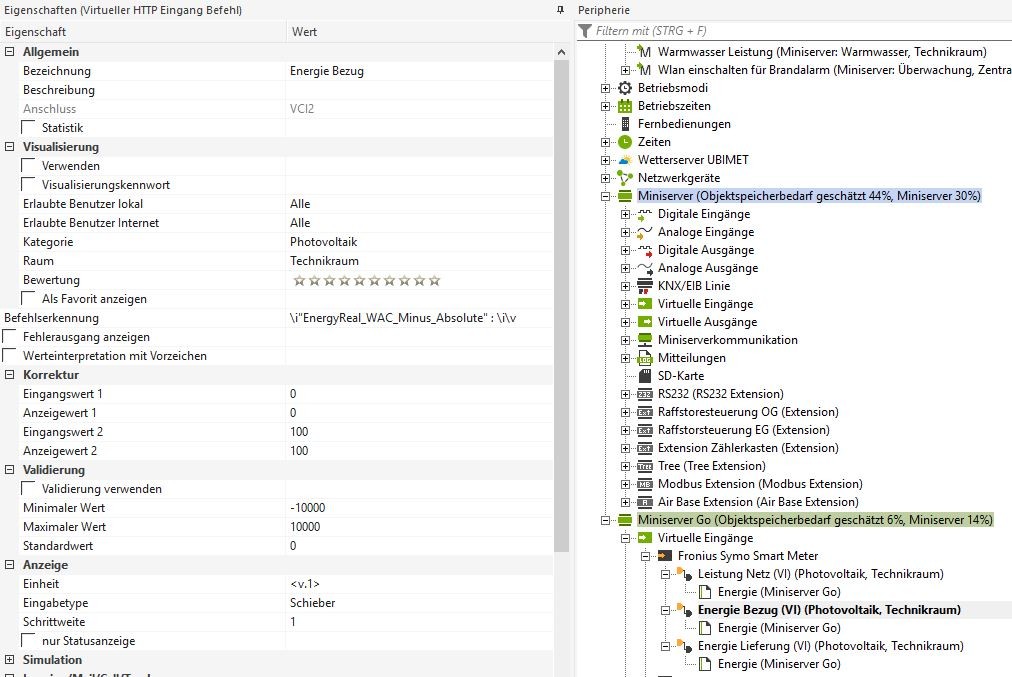Select Virtuelle Ausgänge in the tree

pos(707,322)
